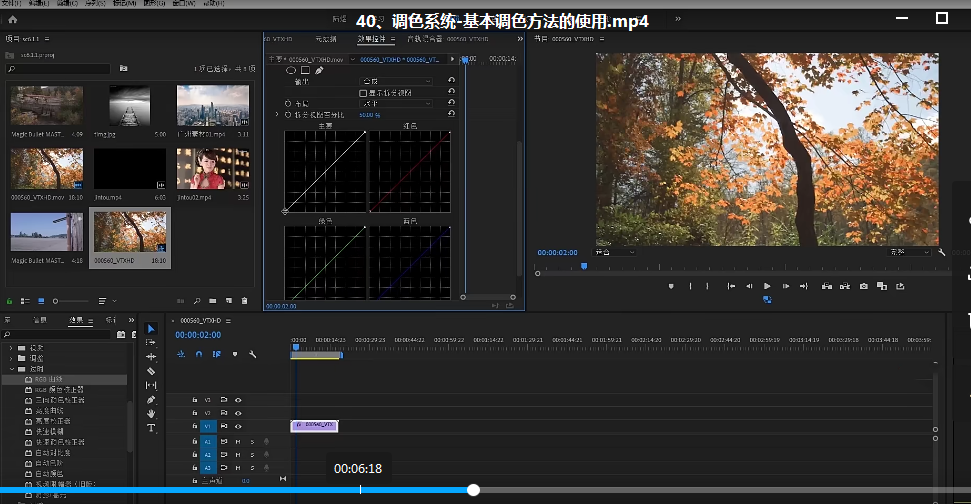The height and width of the screenshot is (504, 971).
Task: Select the Type tool
Action: pyautogui.click(x=151, y=428)
